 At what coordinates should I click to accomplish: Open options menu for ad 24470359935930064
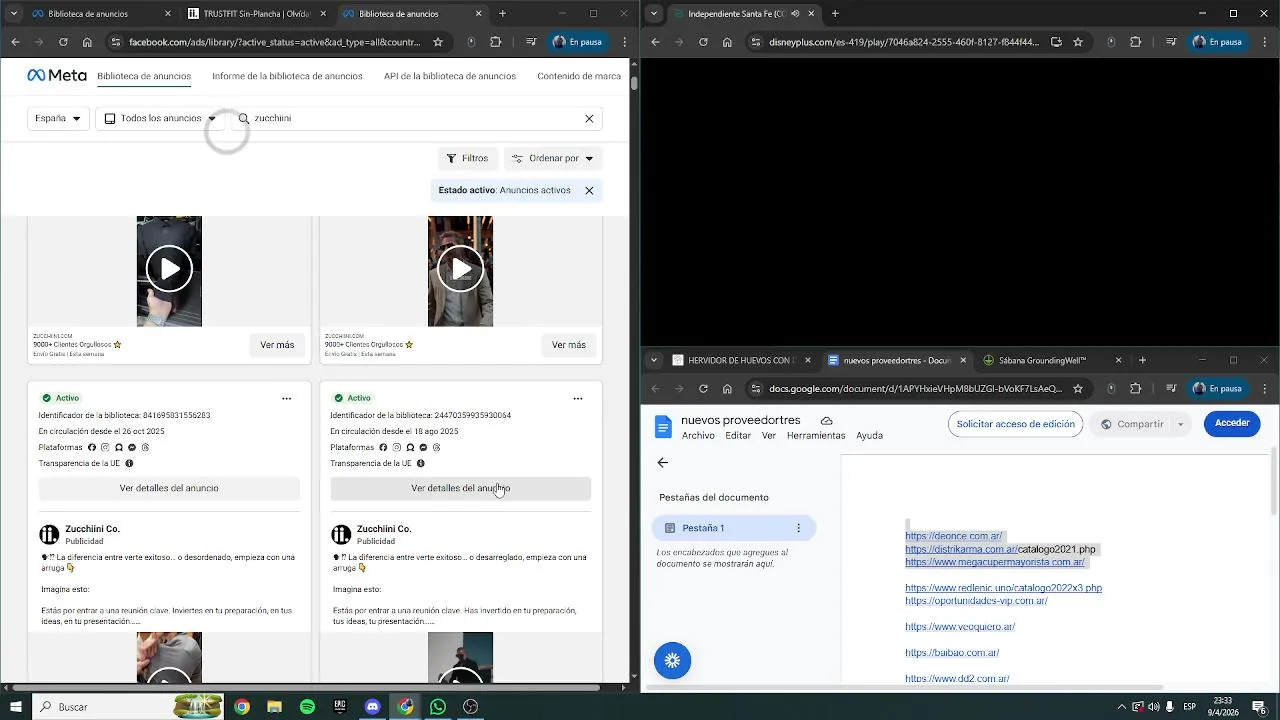point(577,398)
